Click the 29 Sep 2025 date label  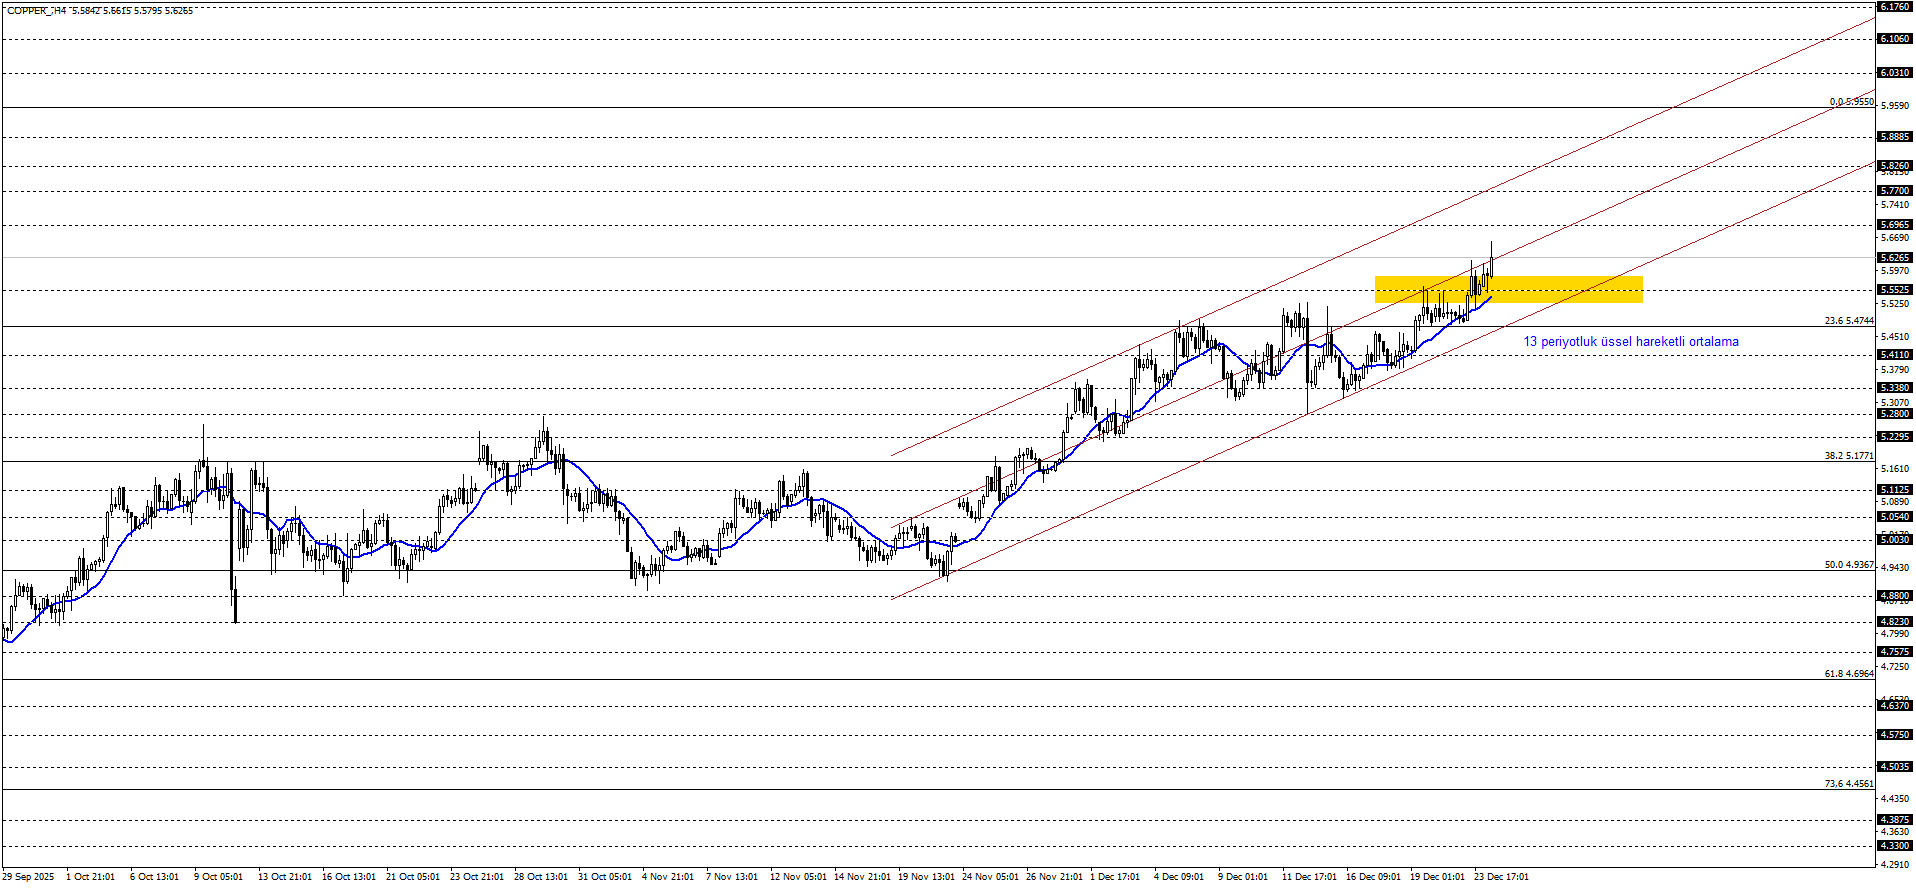point(28,877)
